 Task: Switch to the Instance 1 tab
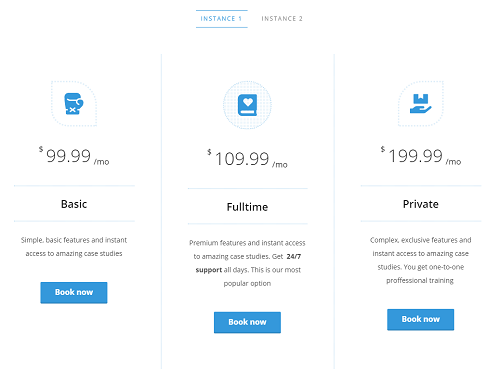click(222, 19)
